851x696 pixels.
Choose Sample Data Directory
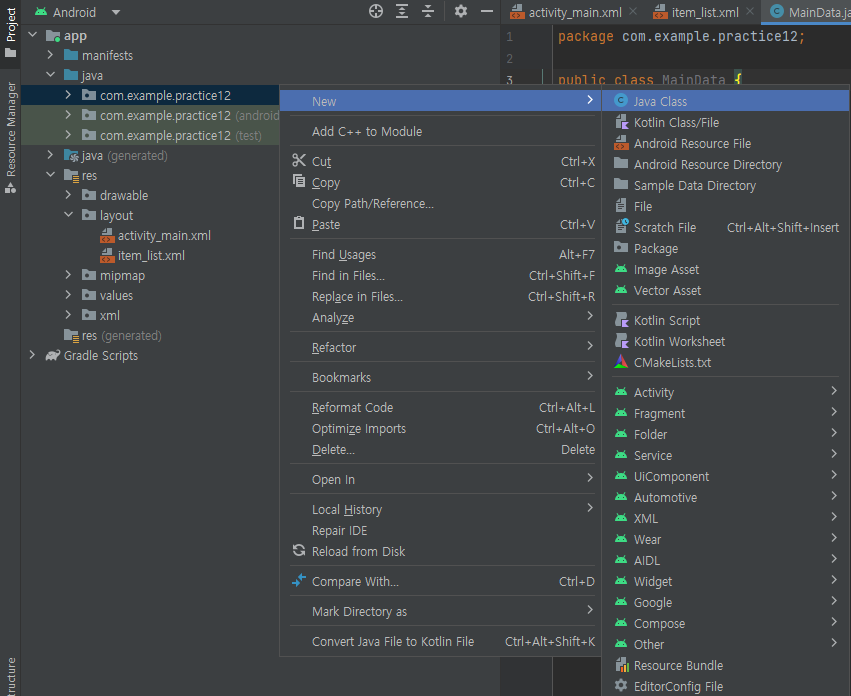[x=726, y=185]
